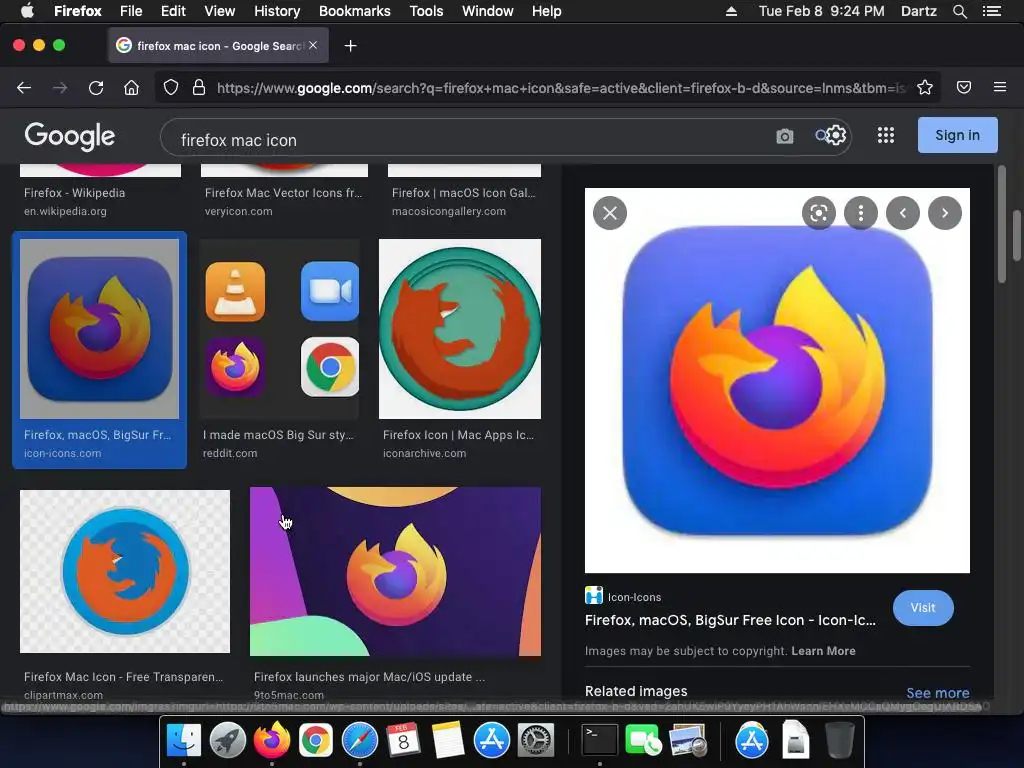
Task: Open the Save to Pocket button
Action: click(x=964, y=88)
